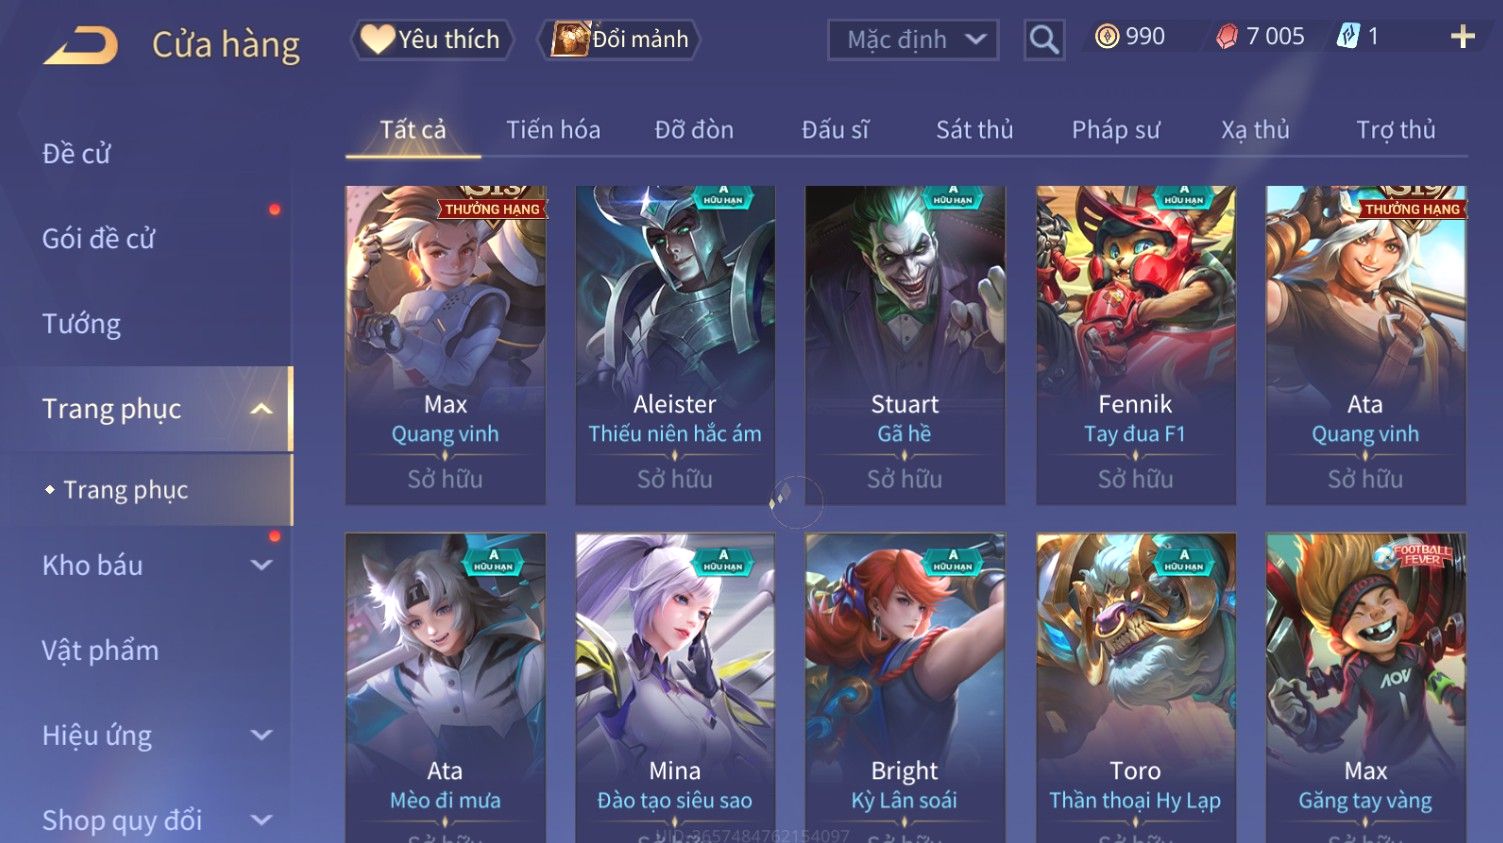Open the Mặc định sort dropdown
Screen dimensions: 1503x843
coord(913,40)
